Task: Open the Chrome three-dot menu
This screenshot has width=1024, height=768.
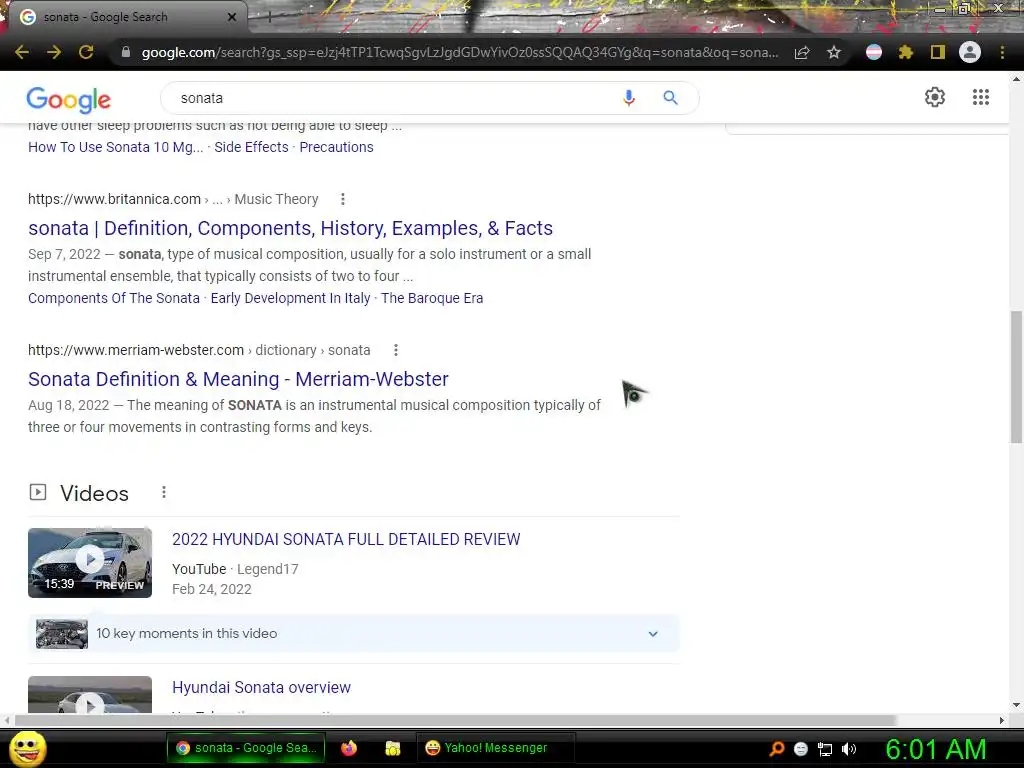Action: click(x=1002, y=52)
